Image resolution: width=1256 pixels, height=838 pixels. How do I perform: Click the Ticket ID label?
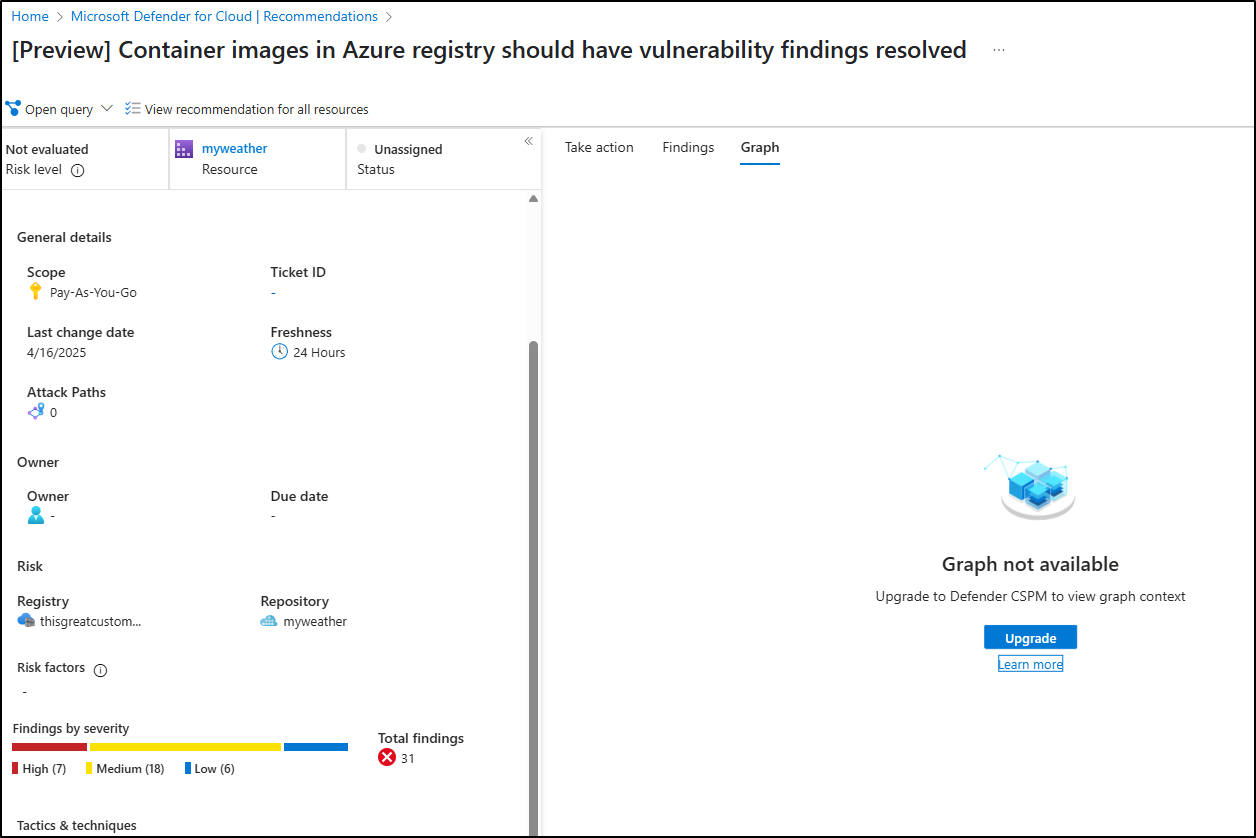[298, 272]
